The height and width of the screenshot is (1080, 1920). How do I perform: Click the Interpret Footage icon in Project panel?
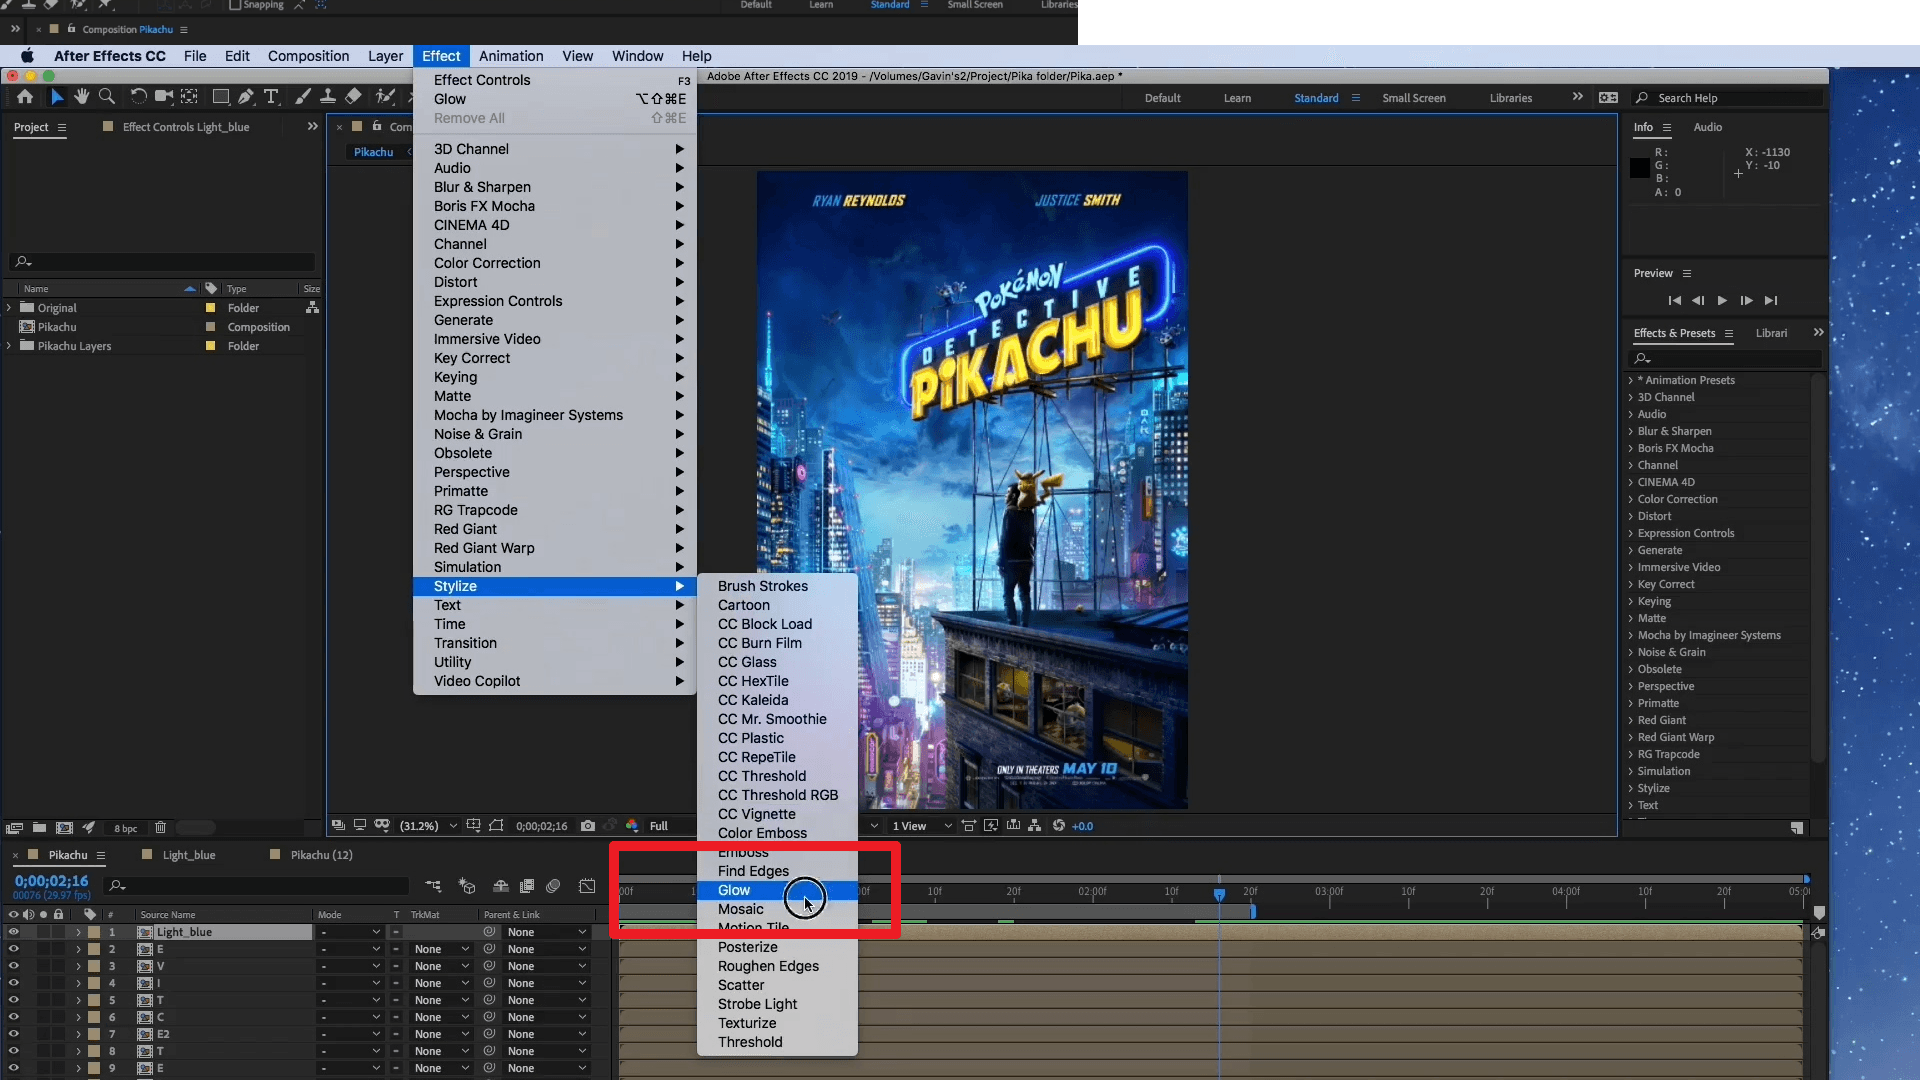pyautogui.click(x=14, y=828)
